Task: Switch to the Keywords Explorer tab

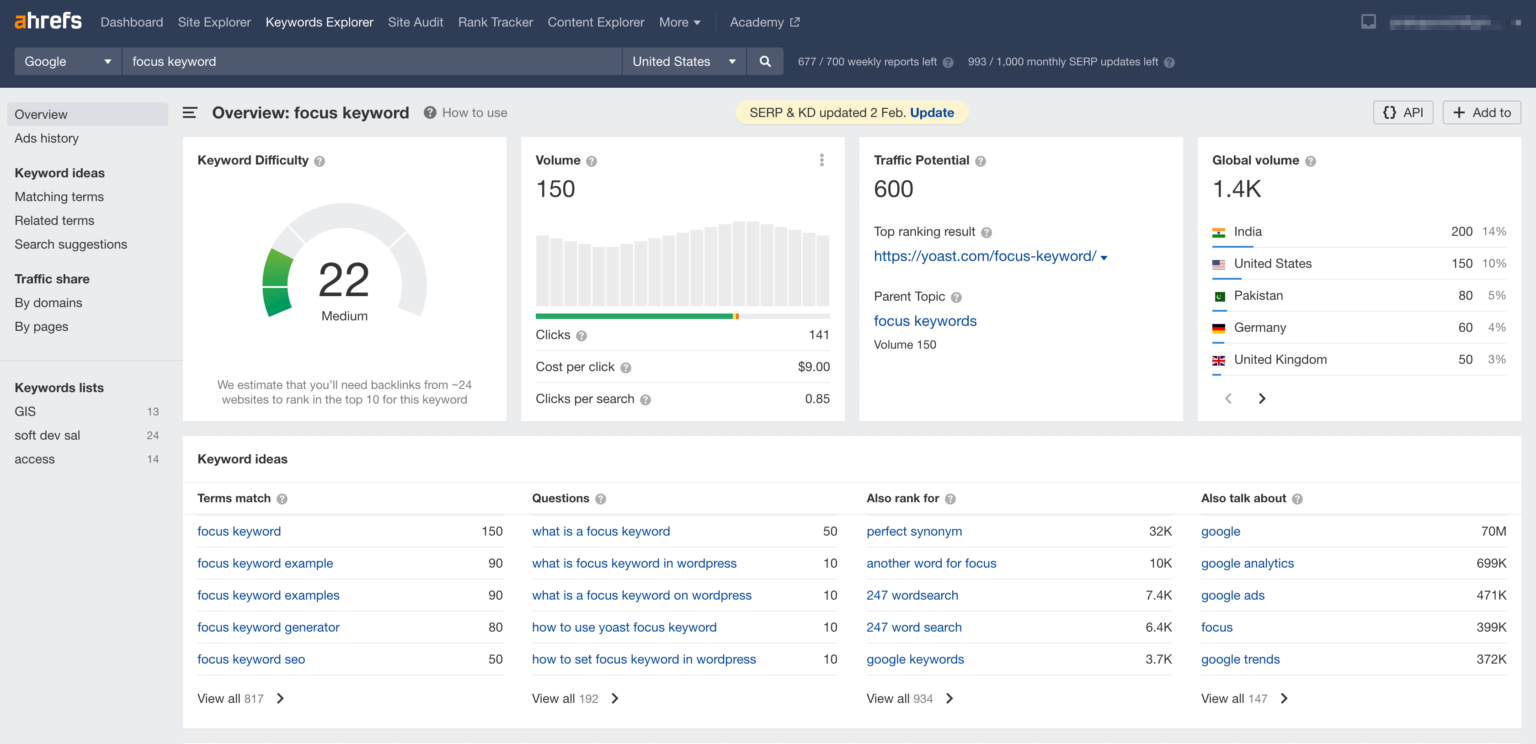Action: (319, 21)
